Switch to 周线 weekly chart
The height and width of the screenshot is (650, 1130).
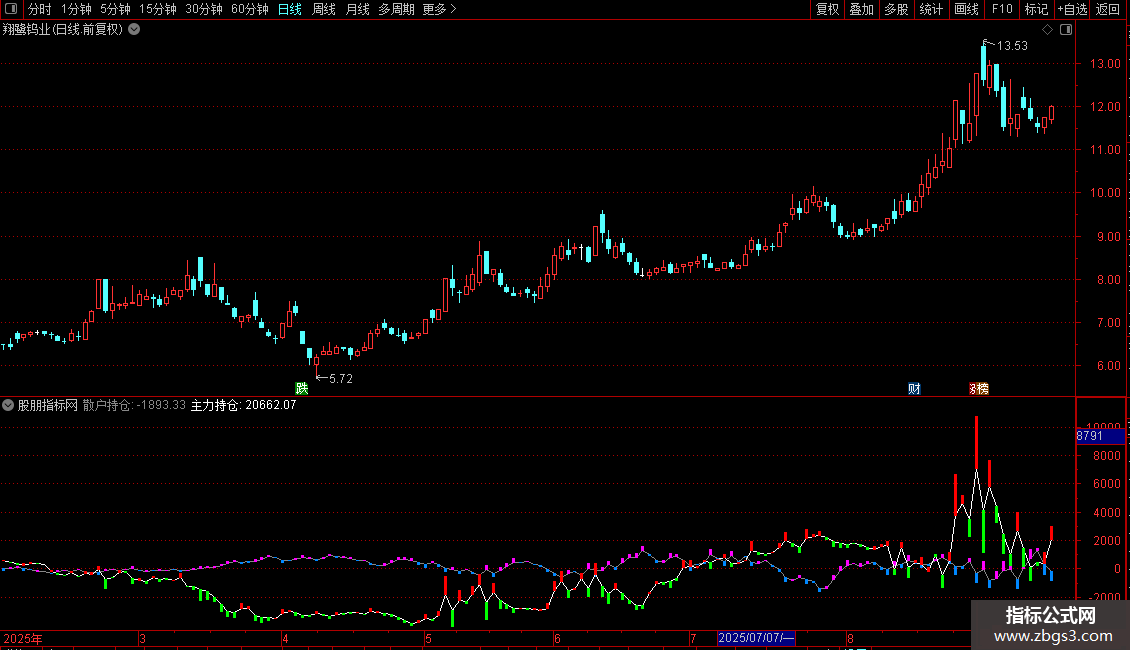tap(324, 9)
